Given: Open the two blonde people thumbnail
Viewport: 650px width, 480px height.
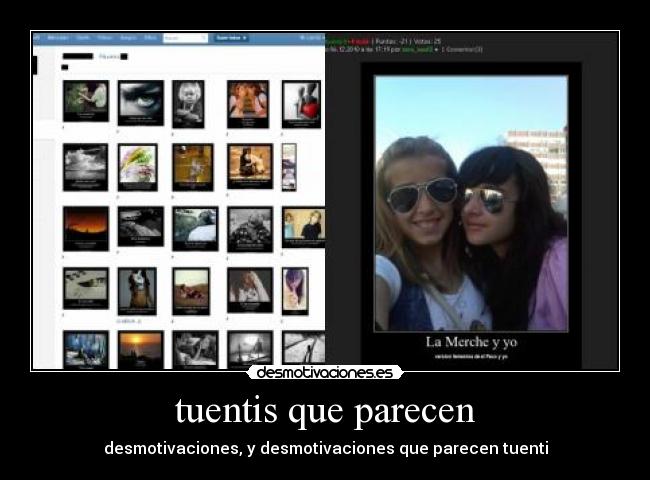Looking at the screenshot, I should 303,227.
